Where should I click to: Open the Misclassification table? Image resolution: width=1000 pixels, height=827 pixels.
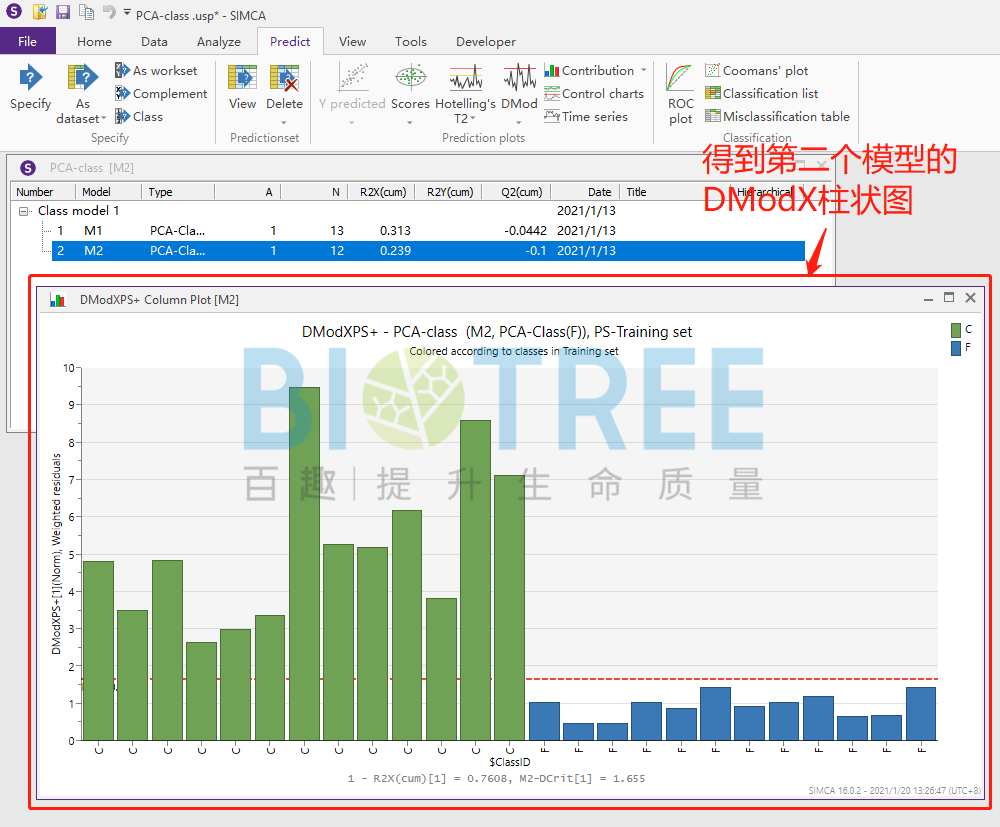pyautogui.click(x=778, y=116)
